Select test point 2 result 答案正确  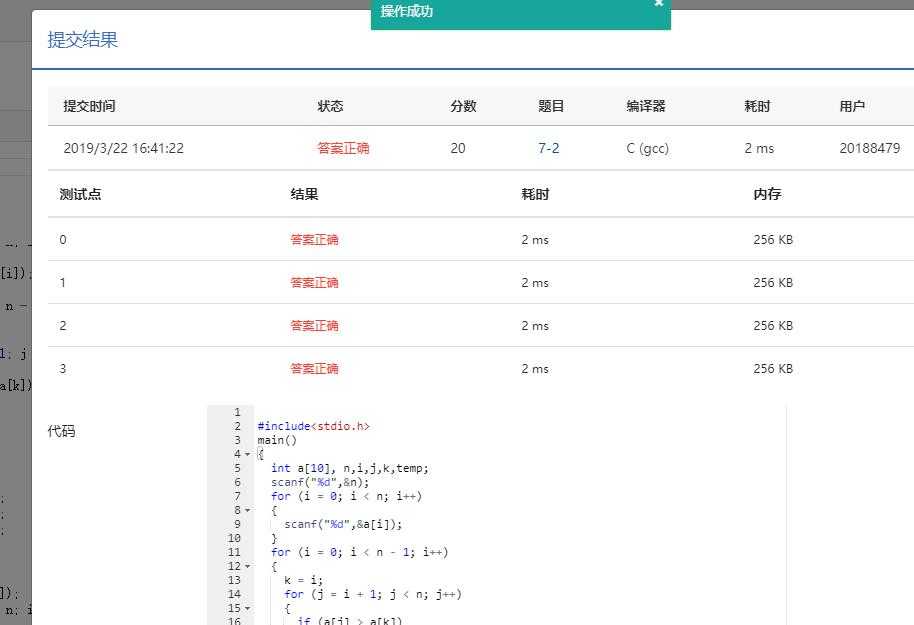[x=314, y=326]
